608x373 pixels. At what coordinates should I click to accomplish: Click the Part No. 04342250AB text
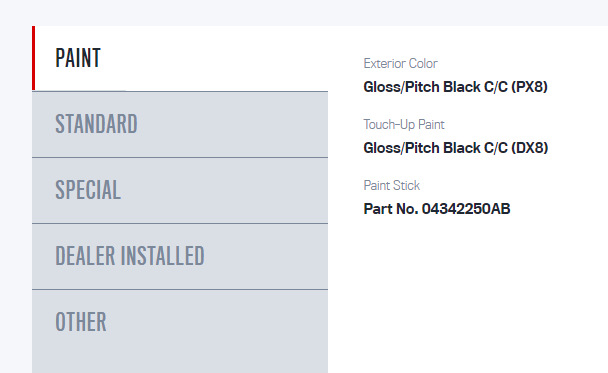tap(437, 209)
